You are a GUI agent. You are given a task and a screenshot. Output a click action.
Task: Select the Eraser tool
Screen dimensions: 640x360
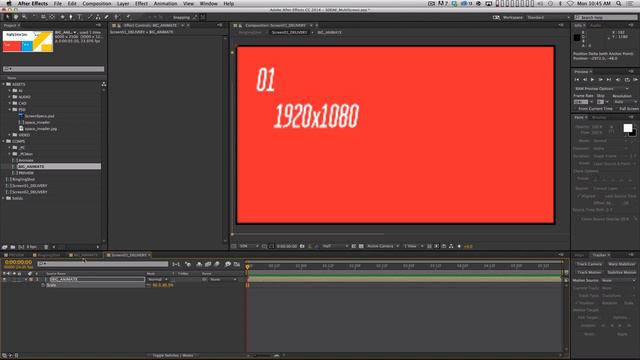tap(107, 17)
